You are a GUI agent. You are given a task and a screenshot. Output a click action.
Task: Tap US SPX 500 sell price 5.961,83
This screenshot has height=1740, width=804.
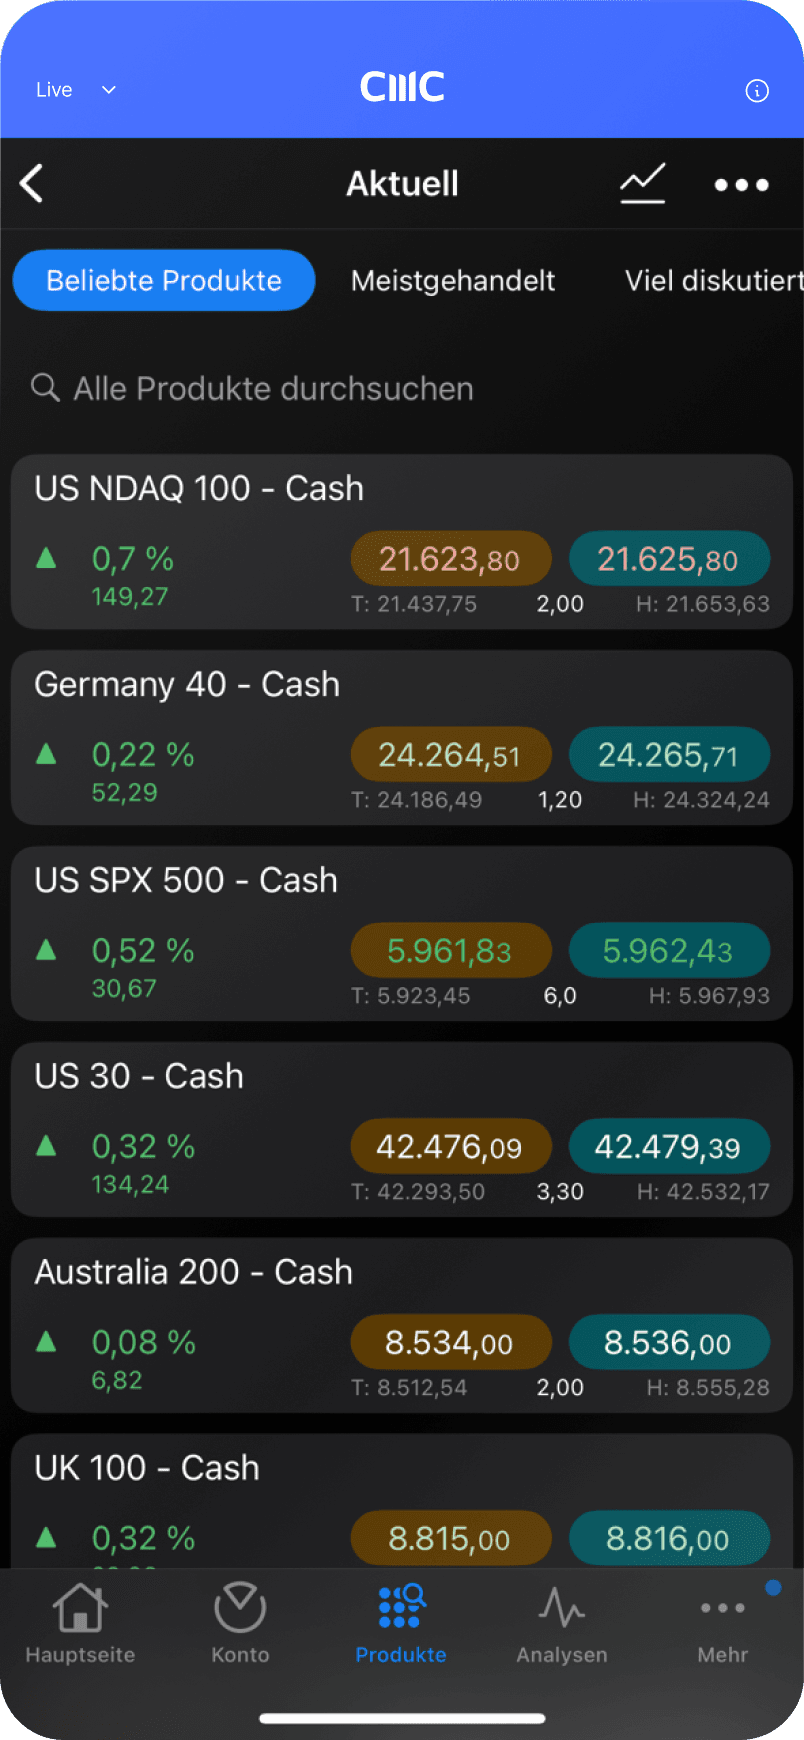(450, 951)
